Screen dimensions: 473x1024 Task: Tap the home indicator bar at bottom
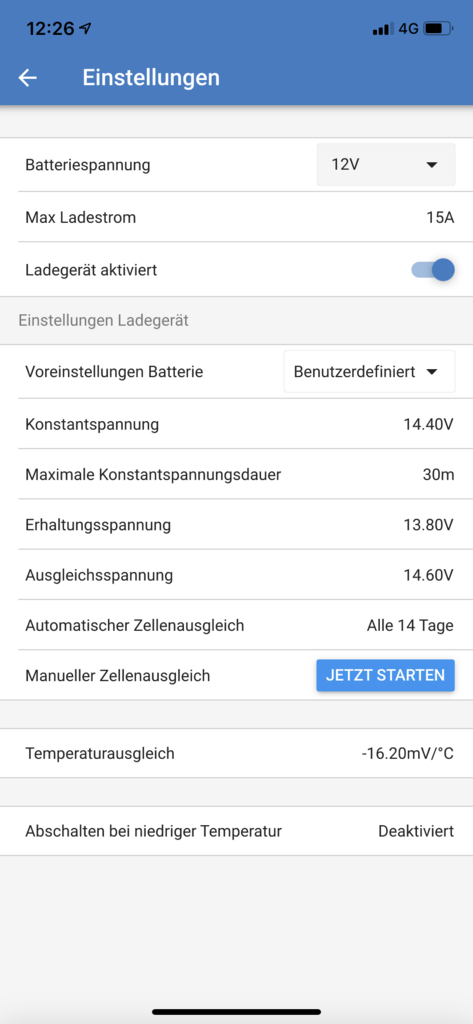point(236,1012)
